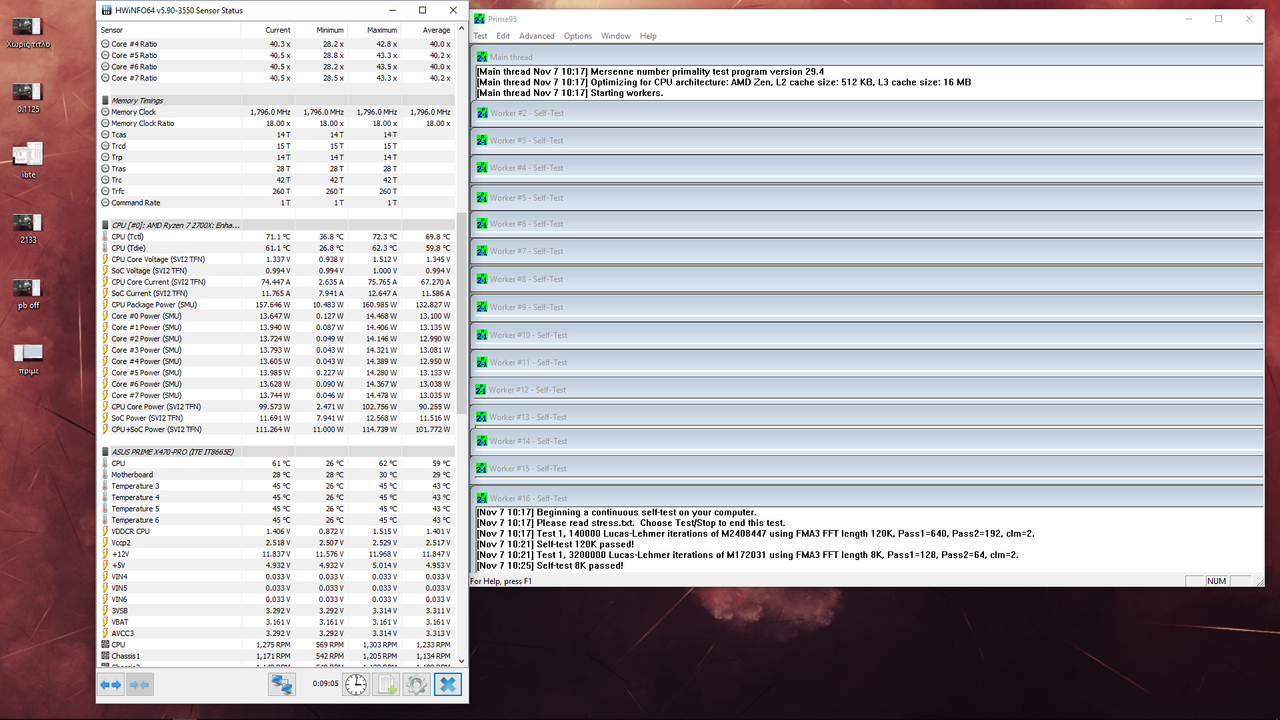Image resolution: width=1280 pixels, height=720 pixels.
Task: Click the thermometer icon beside CPU (Tctl)
Action: tap(105, 237)
